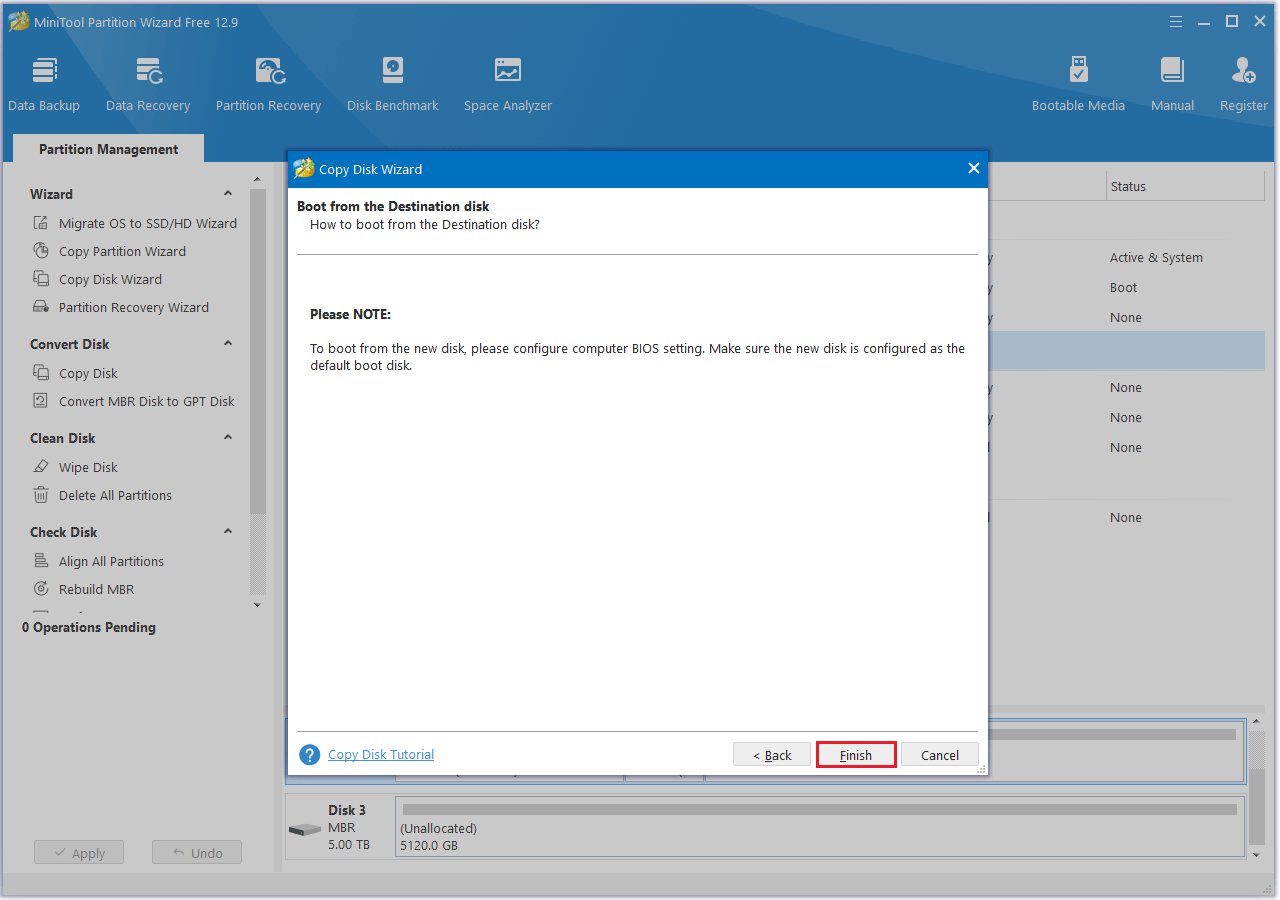The width and height of the screenshot is (1280, 900).
Task: Click the MiniTool app logo in title bar
Action: pyautogui.click(x=18, y=21)
